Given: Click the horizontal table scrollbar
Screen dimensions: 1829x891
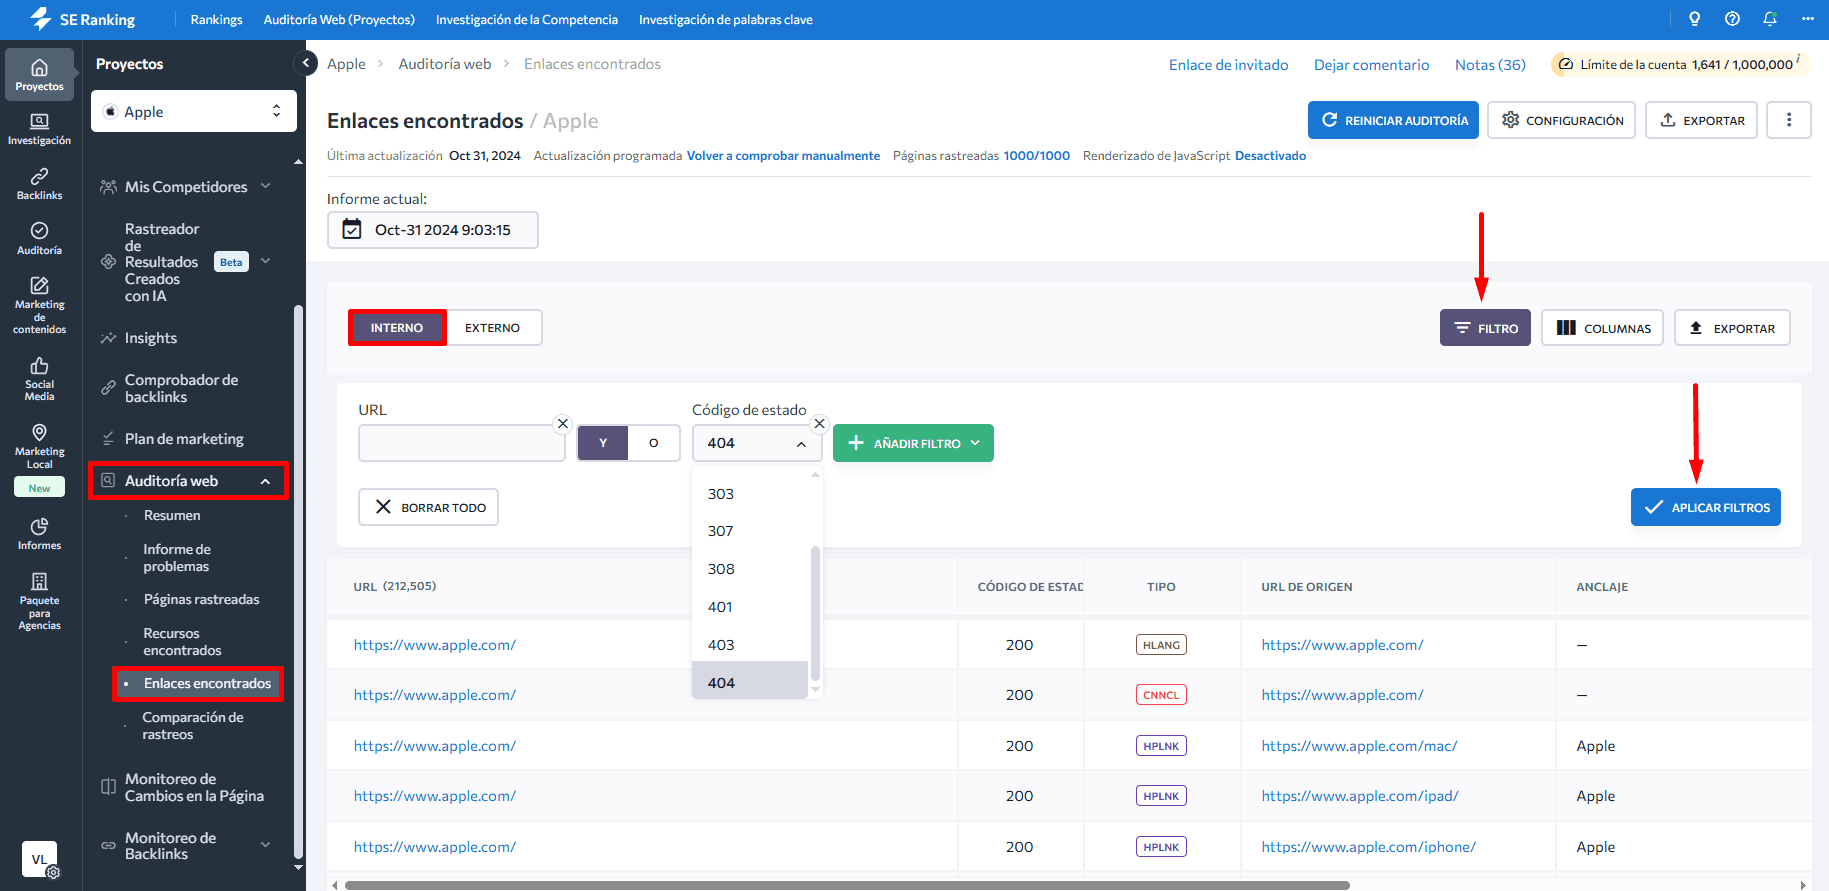Looking at the screenshot, I should (847, 885).
